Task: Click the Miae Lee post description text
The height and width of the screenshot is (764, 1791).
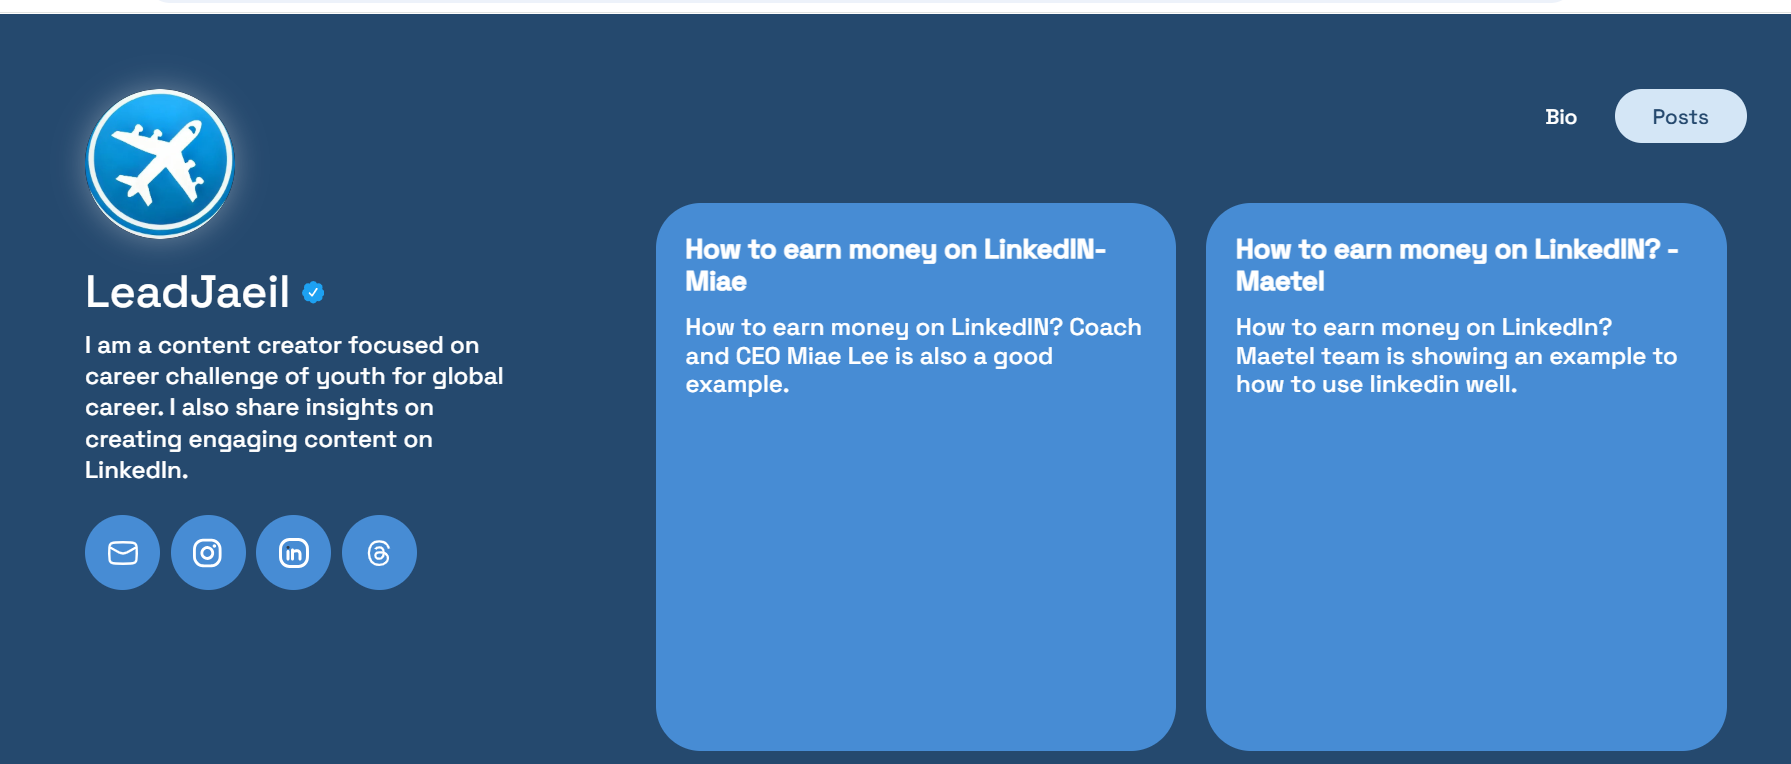Action: tap(913, 356)
